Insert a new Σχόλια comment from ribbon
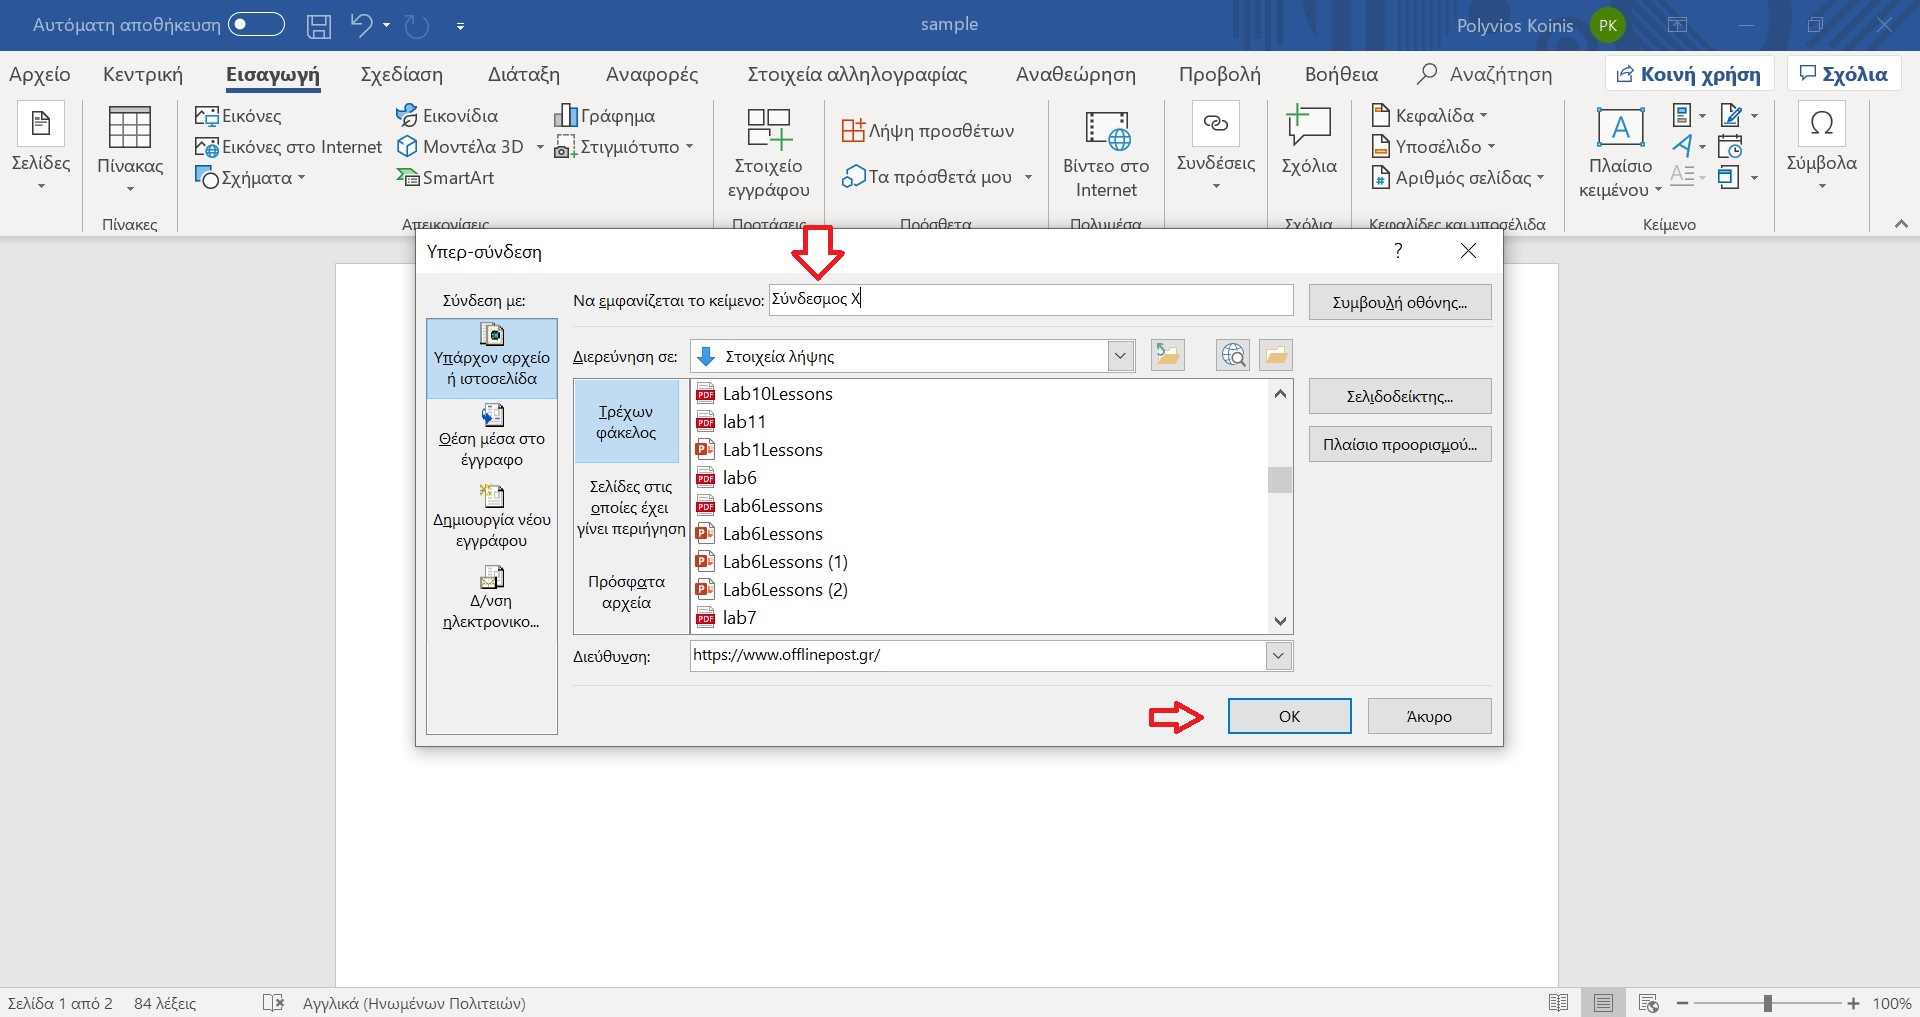The height and width of the screenshot is (1017, 1920). [1309, 140]
